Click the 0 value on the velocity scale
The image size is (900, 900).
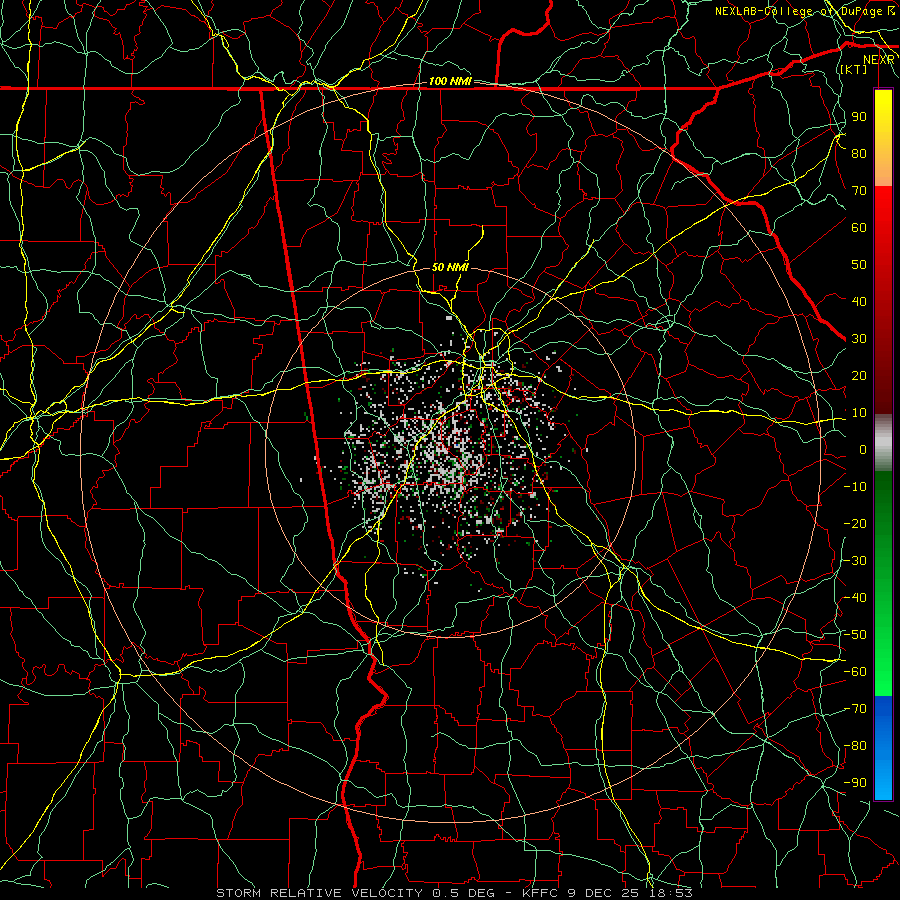coord(863,449)
